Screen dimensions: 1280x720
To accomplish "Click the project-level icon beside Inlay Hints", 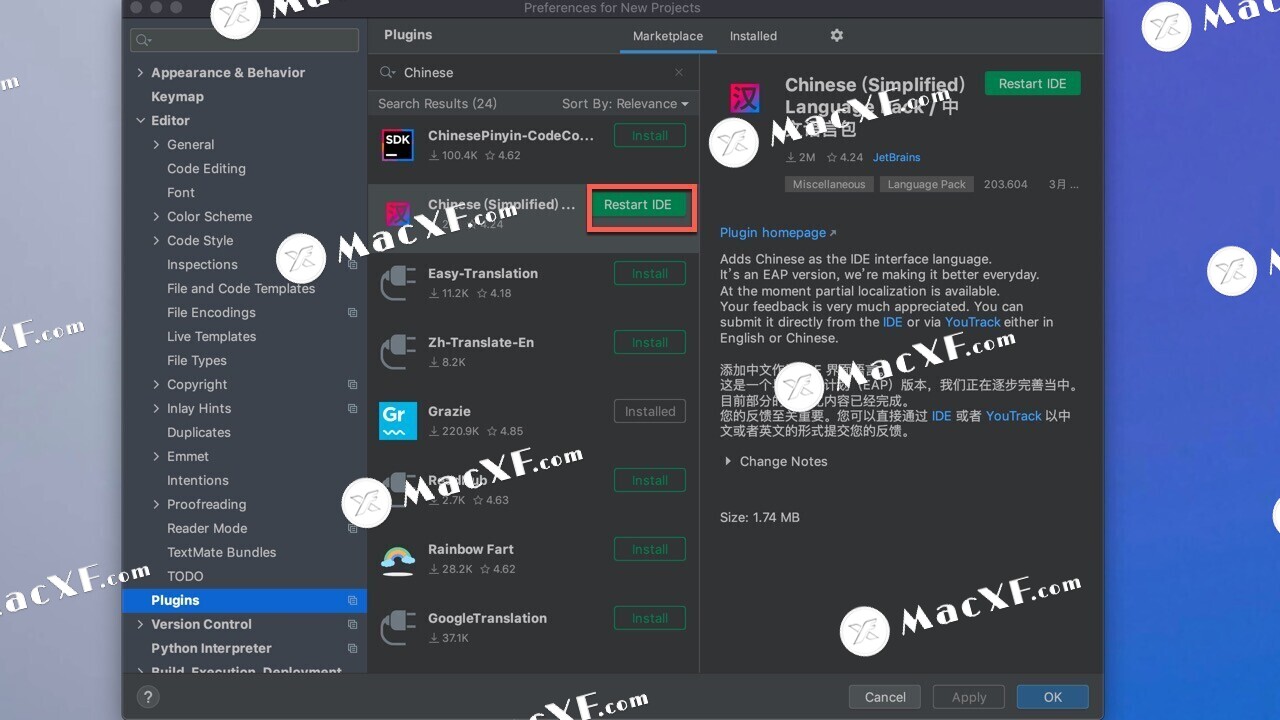I will tap(352, 408).
